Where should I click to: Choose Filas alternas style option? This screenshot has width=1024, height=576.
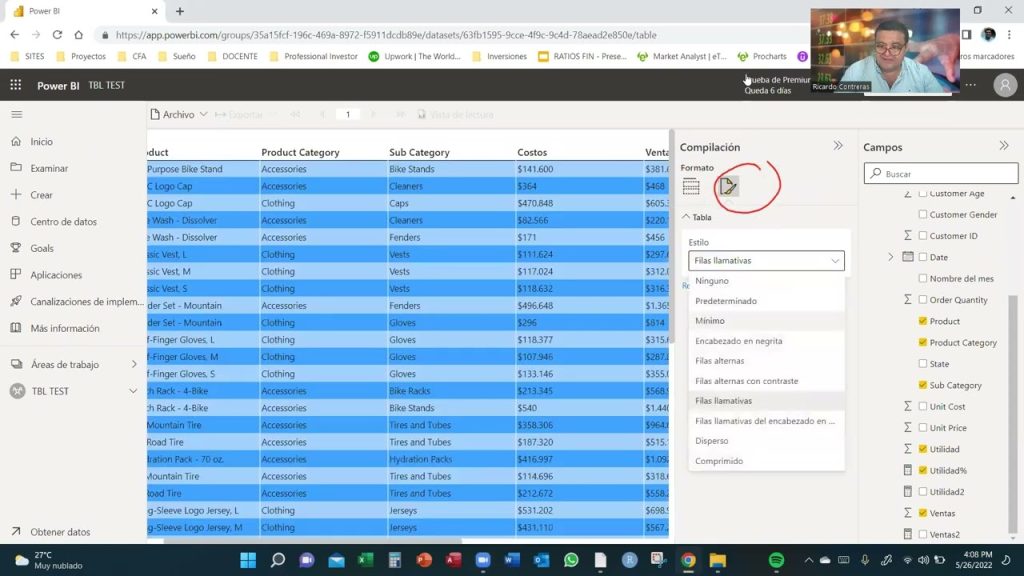point(720,360)
